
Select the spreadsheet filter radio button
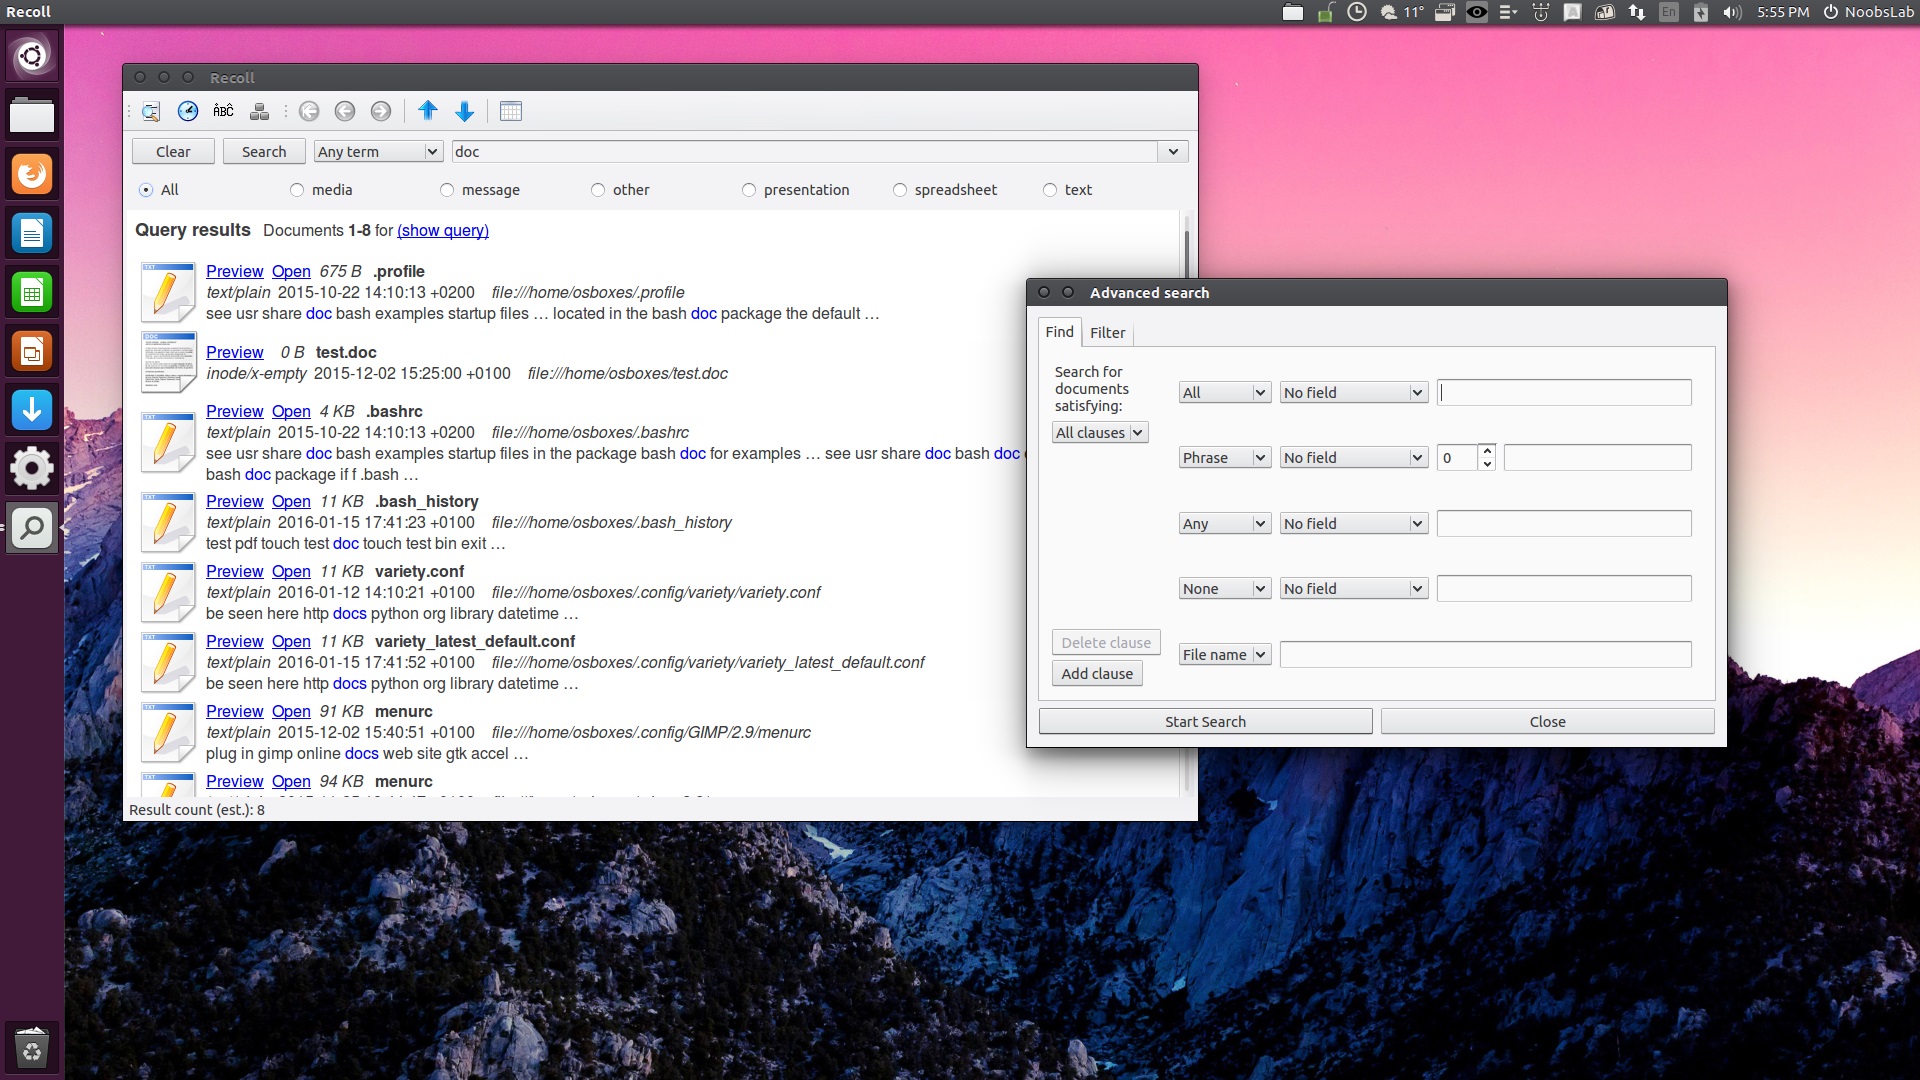pos(899,190)
